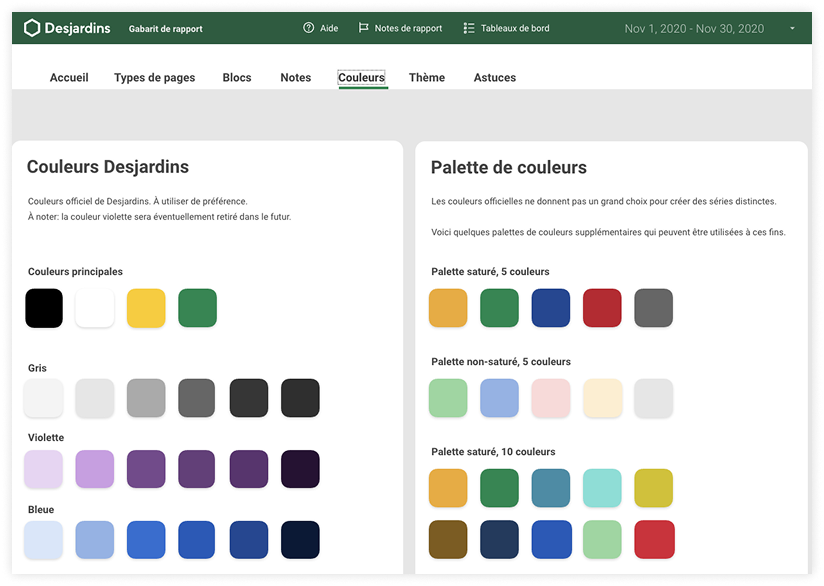Click the Gabarit de rapport label
This screenshot has height=586, width=824.
pyautogui.click(x=164, y=29)
